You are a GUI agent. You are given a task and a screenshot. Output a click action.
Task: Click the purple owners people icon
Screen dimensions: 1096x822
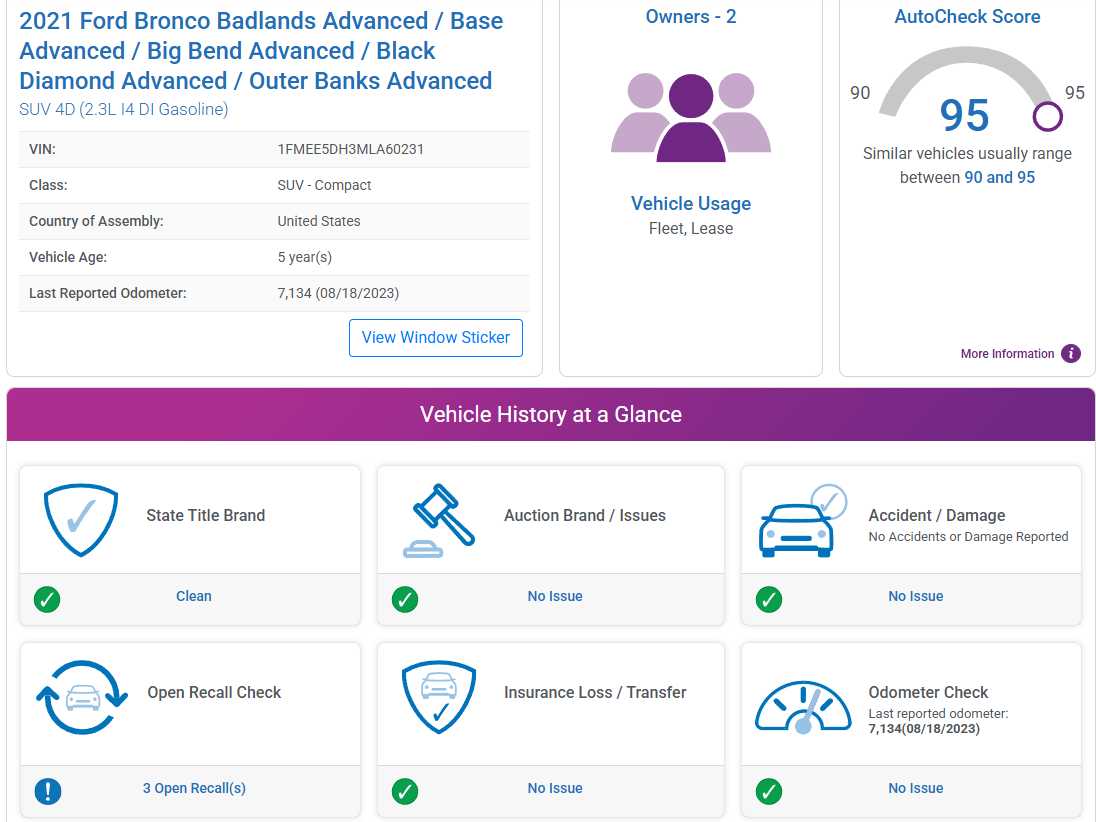[x=690, y=117]
